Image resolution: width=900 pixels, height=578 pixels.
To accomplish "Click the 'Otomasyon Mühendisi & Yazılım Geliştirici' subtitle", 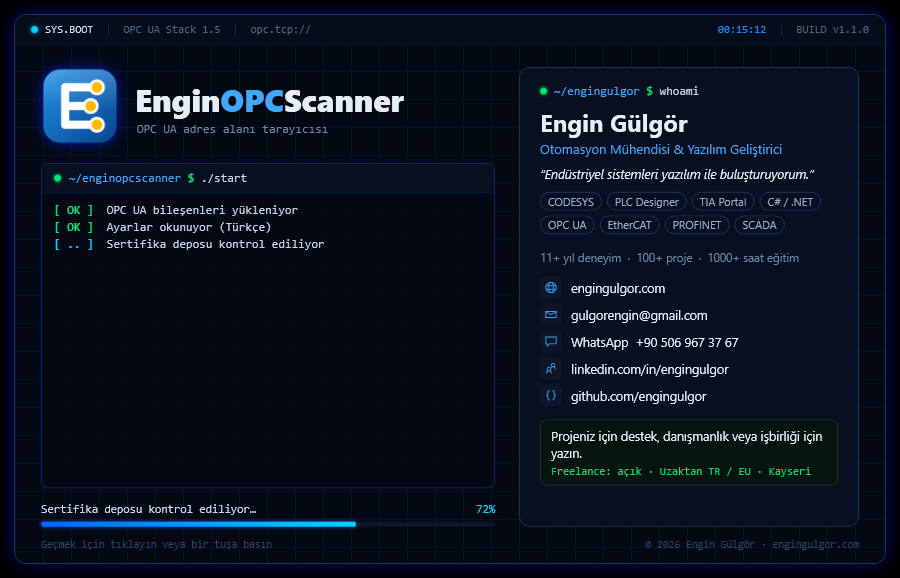I will 661,149.
